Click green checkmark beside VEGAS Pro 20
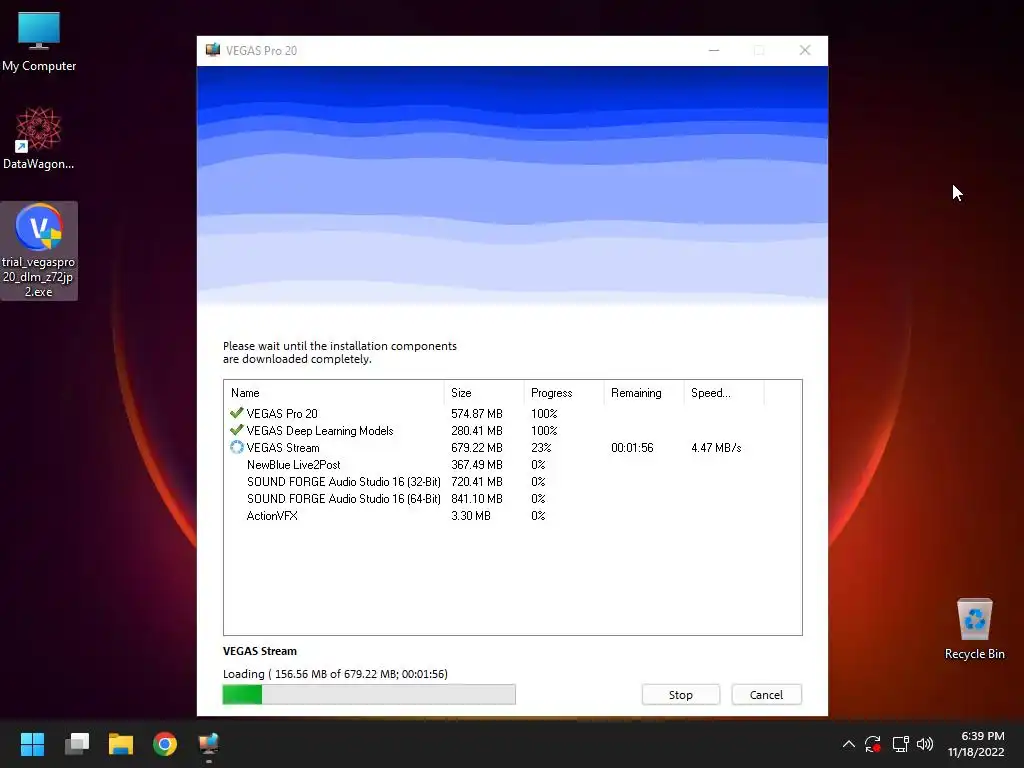The height and width of the screenshot is (768, 1024). (236, 413)
